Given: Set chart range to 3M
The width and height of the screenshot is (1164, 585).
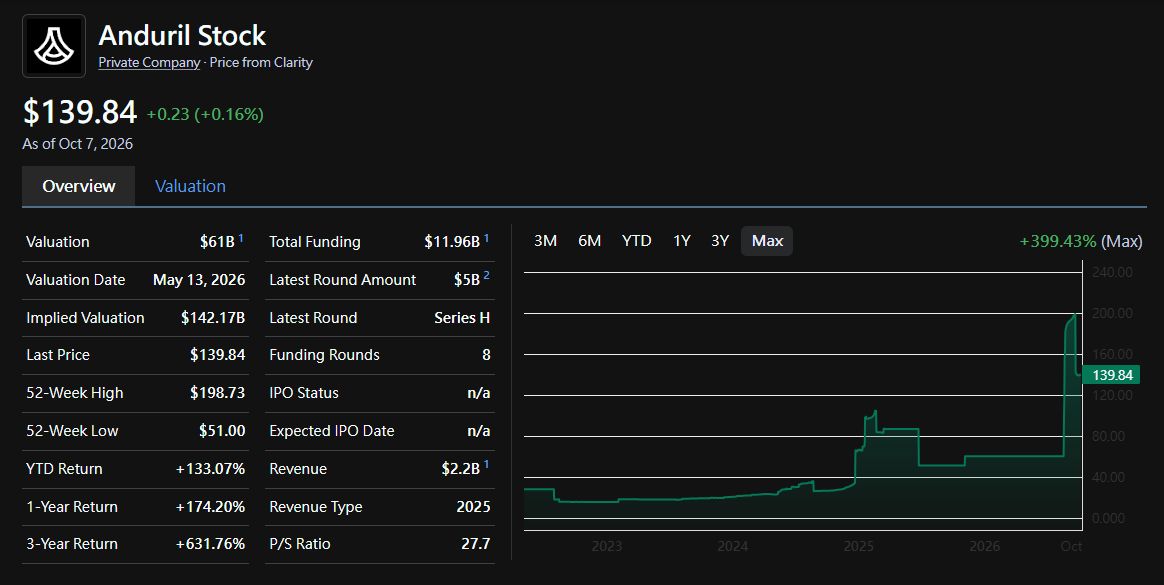Looking at the screenshot, I should pos(546,241).
